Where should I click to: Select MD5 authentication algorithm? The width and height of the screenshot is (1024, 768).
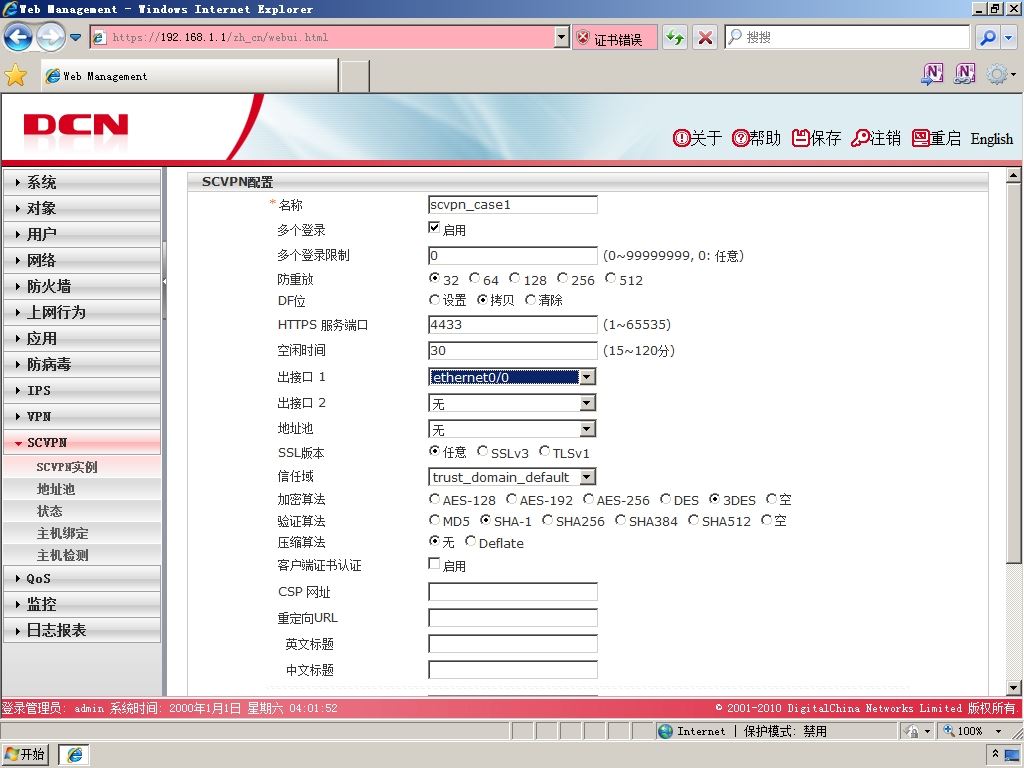434,519
